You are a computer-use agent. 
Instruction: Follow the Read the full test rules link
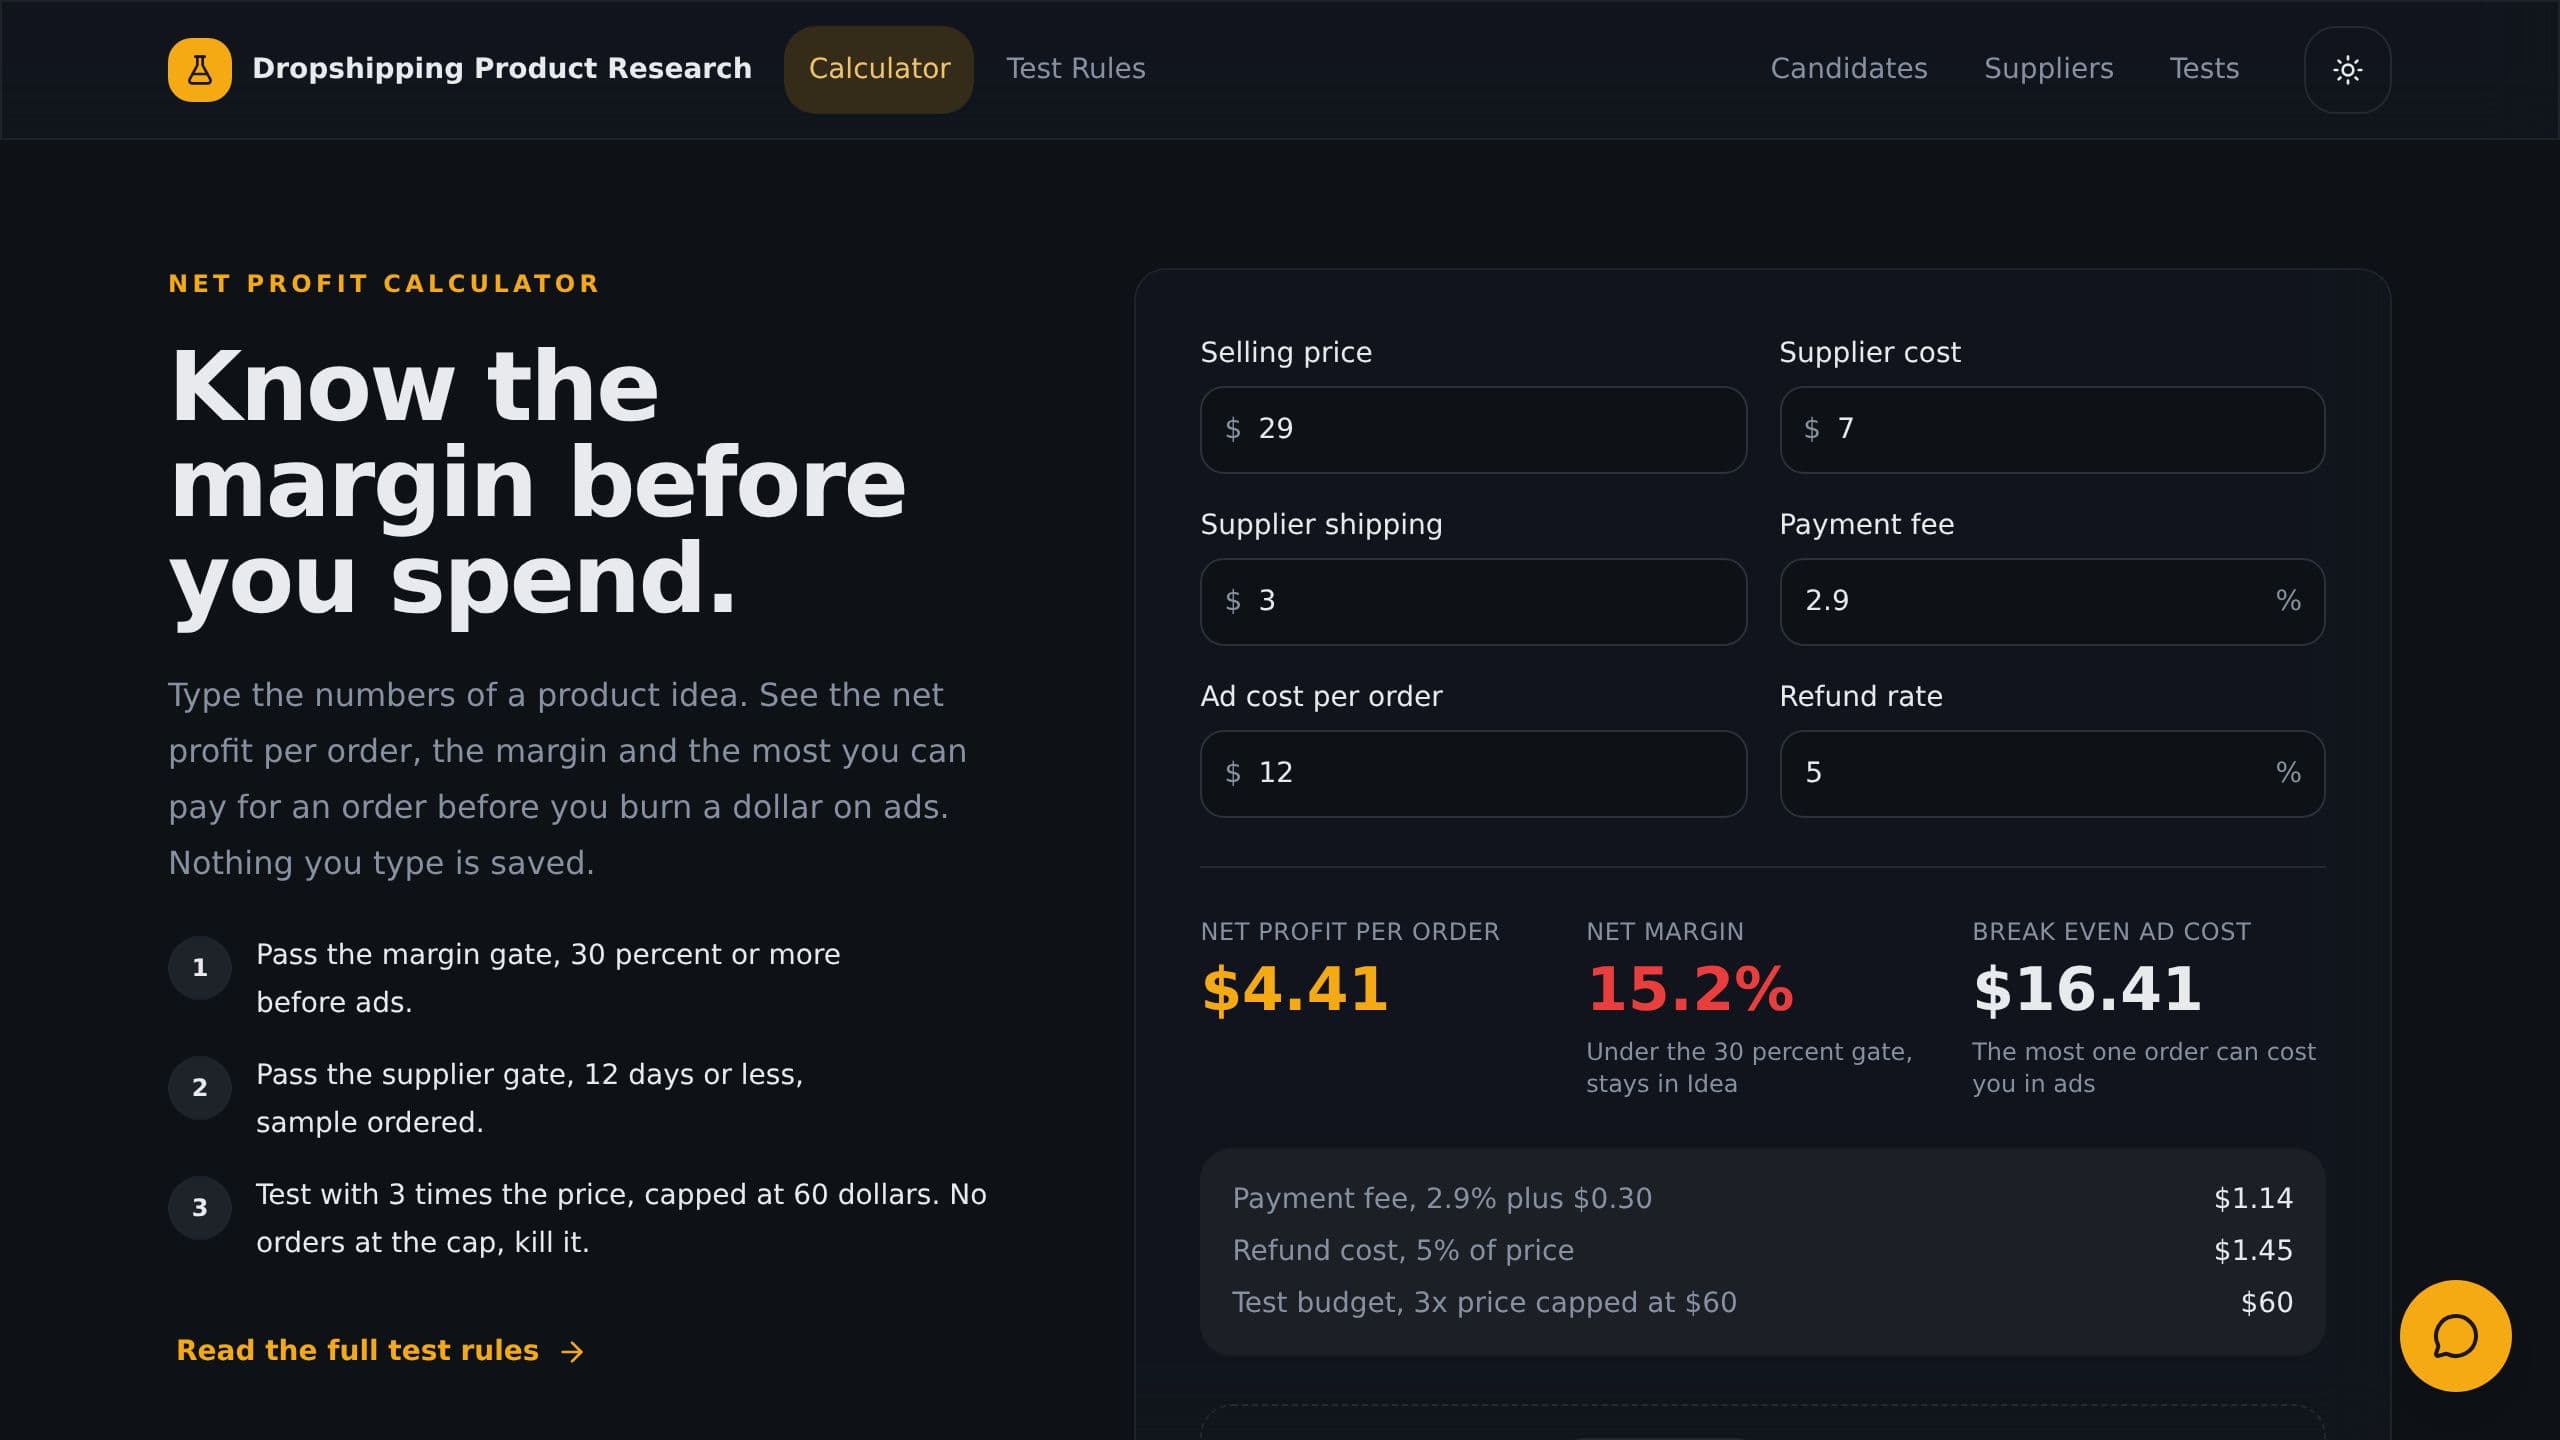click(380, 1351)
